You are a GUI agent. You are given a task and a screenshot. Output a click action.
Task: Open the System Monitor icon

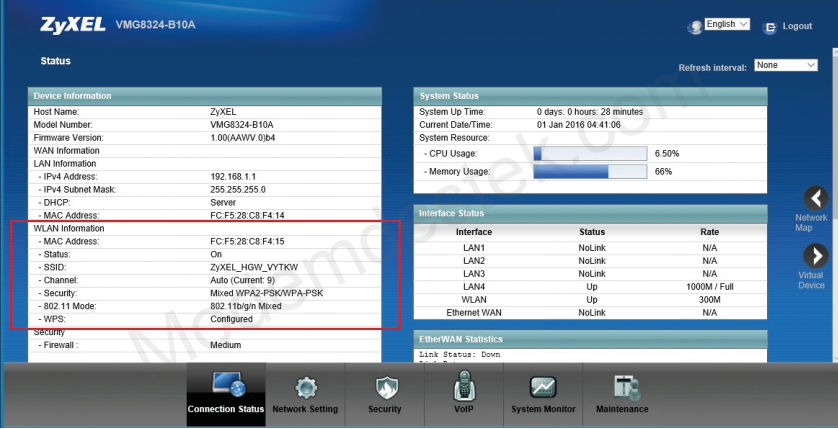(x=543, y=386)
